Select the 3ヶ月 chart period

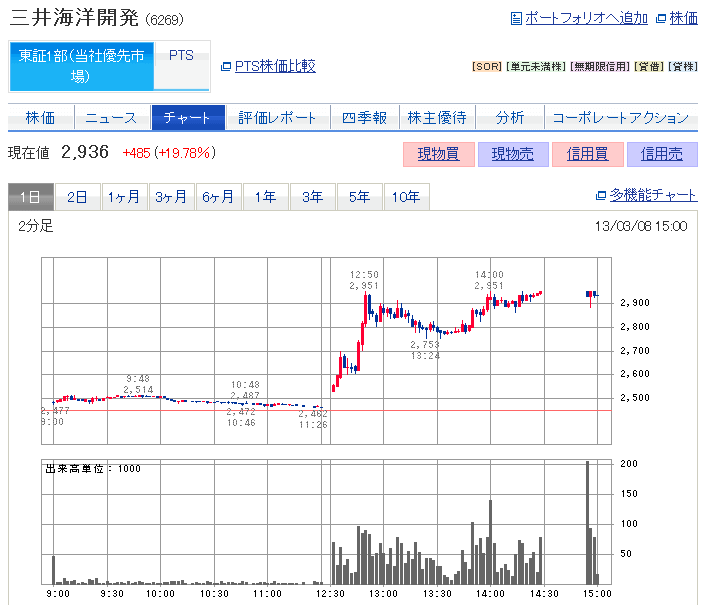click(x=171, y=197)
